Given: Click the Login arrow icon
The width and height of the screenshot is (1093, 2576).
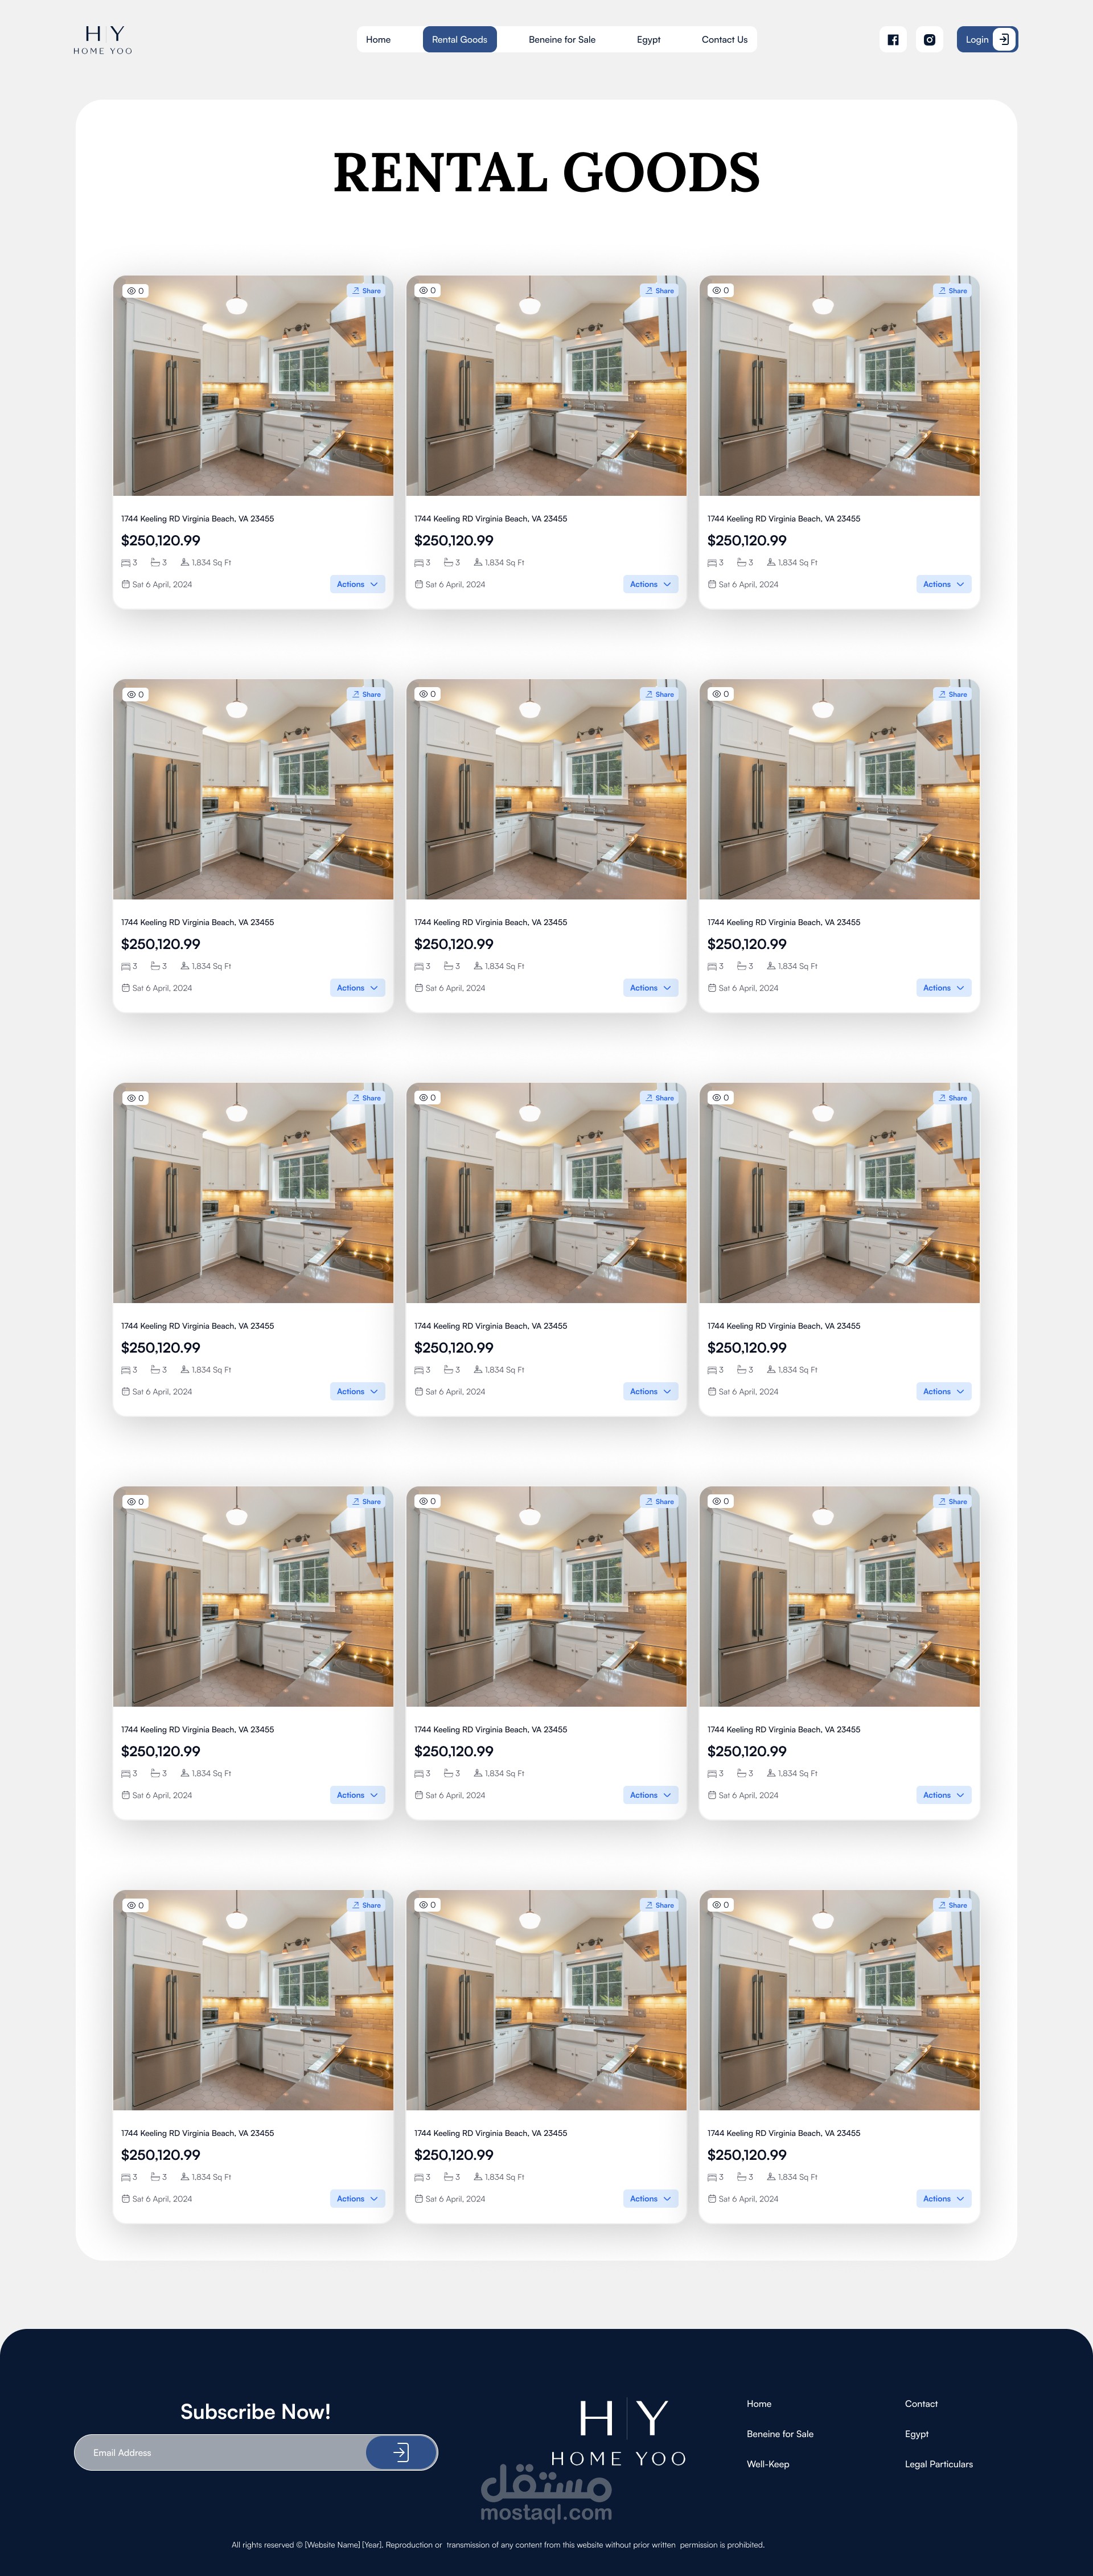Looking at the screenshot, I should click(1004, 40).
